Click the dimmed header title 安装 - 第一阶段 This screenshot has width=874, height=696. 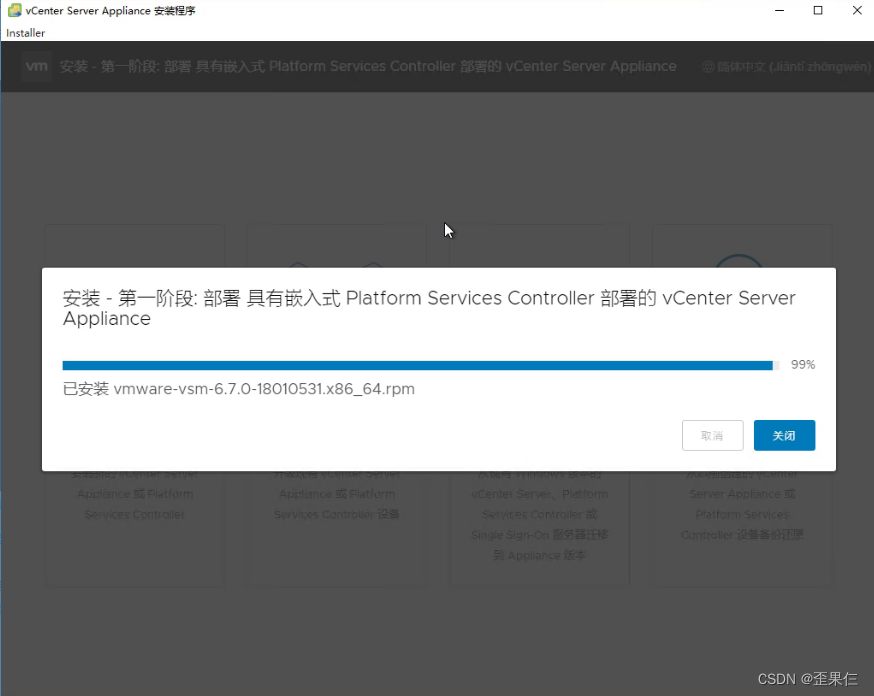(368, 66)
